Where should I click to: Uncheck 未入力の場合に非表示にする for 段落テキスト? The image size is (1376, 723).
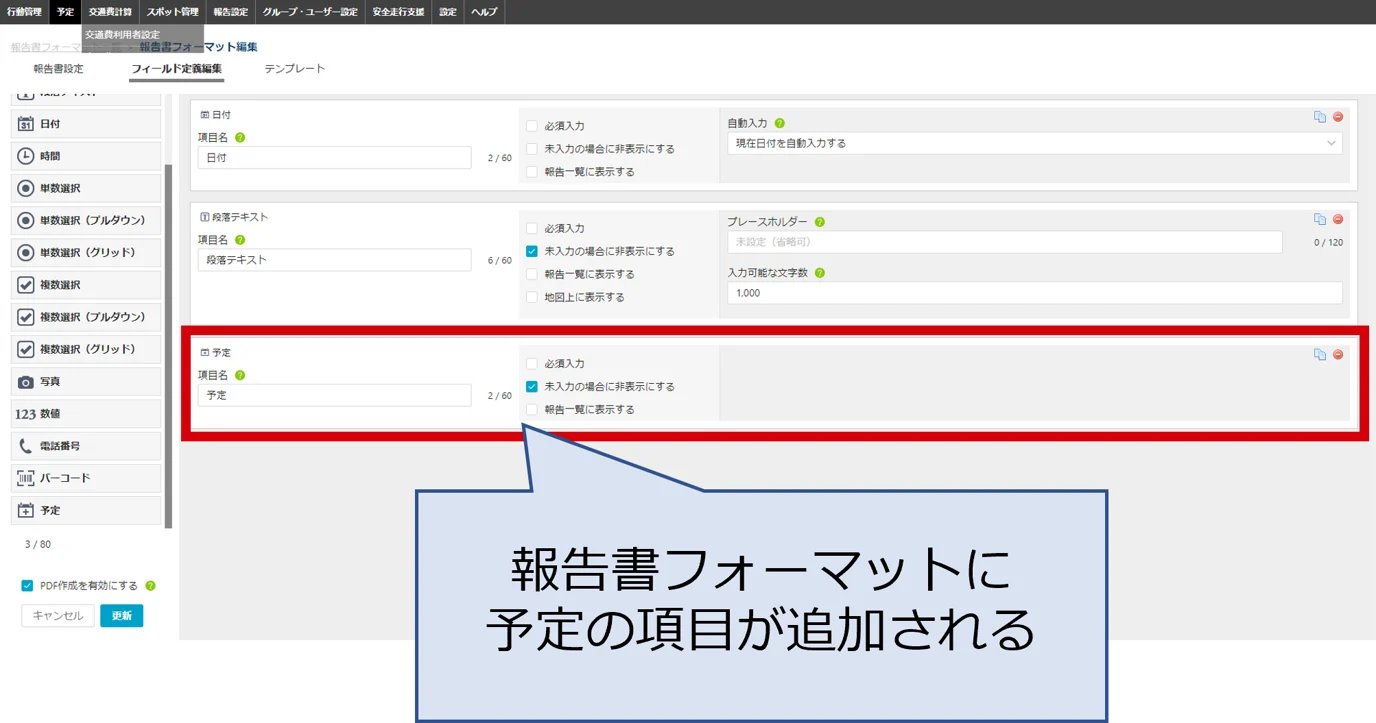pos(532,251)
